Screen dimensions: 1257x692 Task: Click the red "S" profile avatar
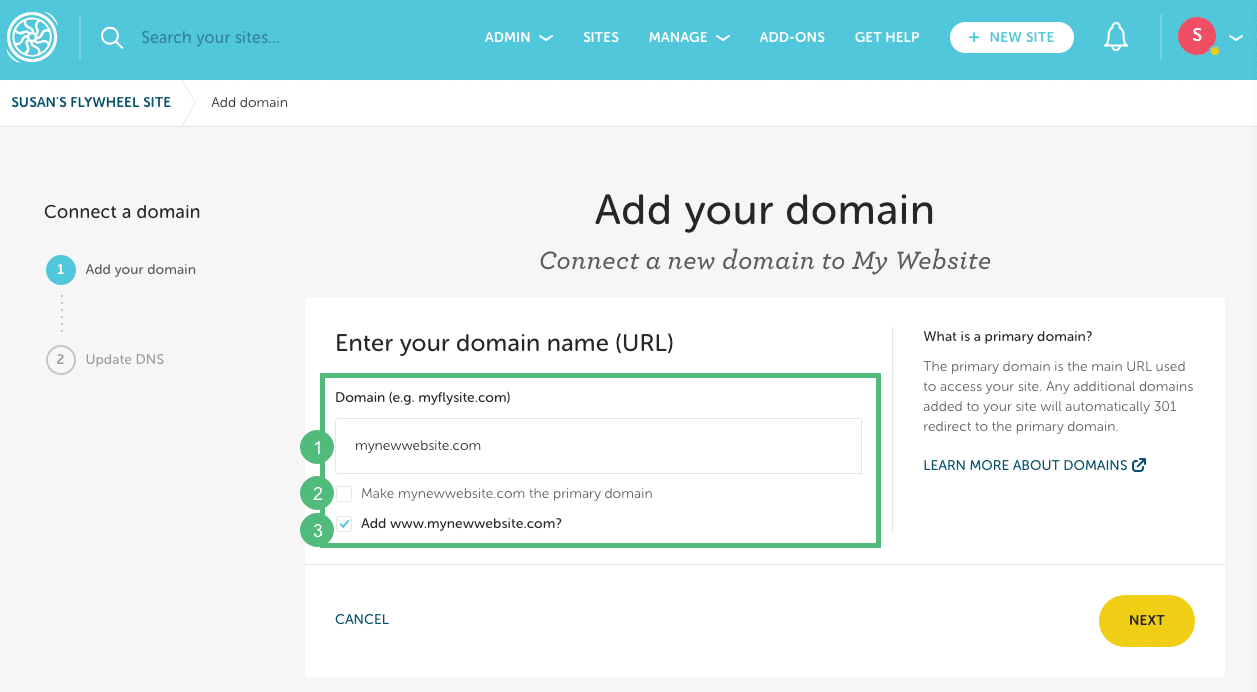(1196, 36)
